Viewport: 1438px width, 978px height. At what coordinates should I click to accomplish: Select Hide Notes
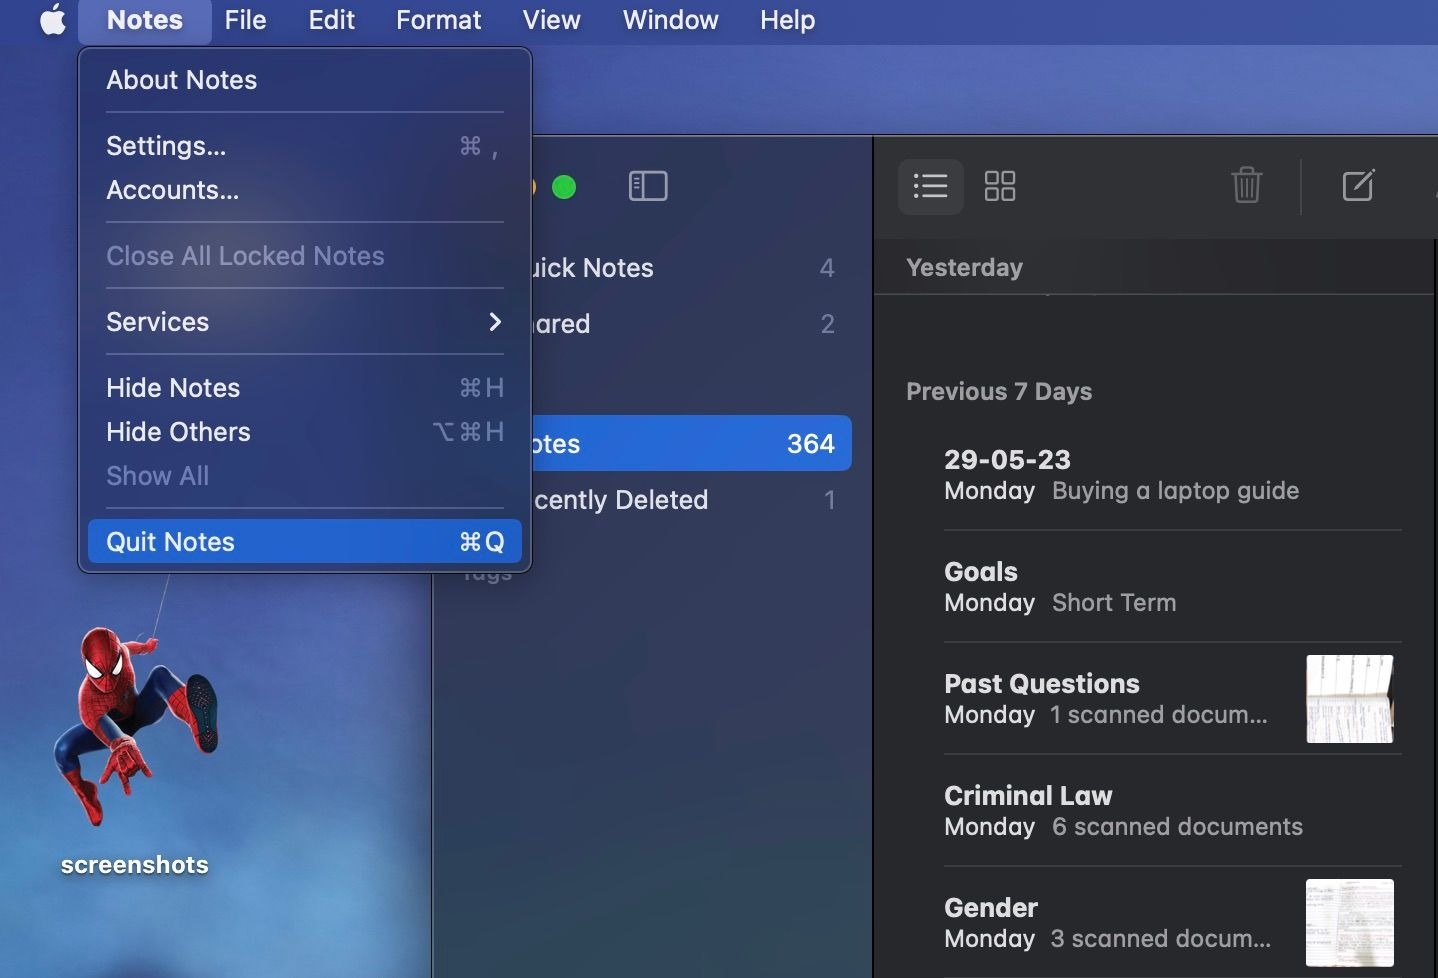304,388
